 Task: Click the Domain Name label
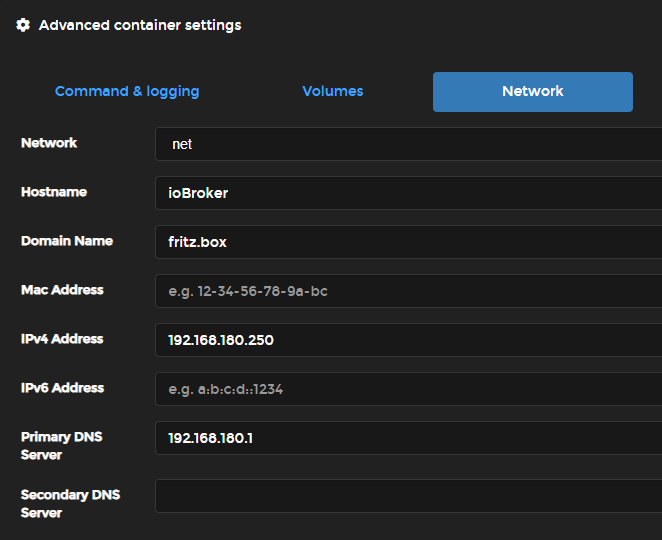(67, 241)
